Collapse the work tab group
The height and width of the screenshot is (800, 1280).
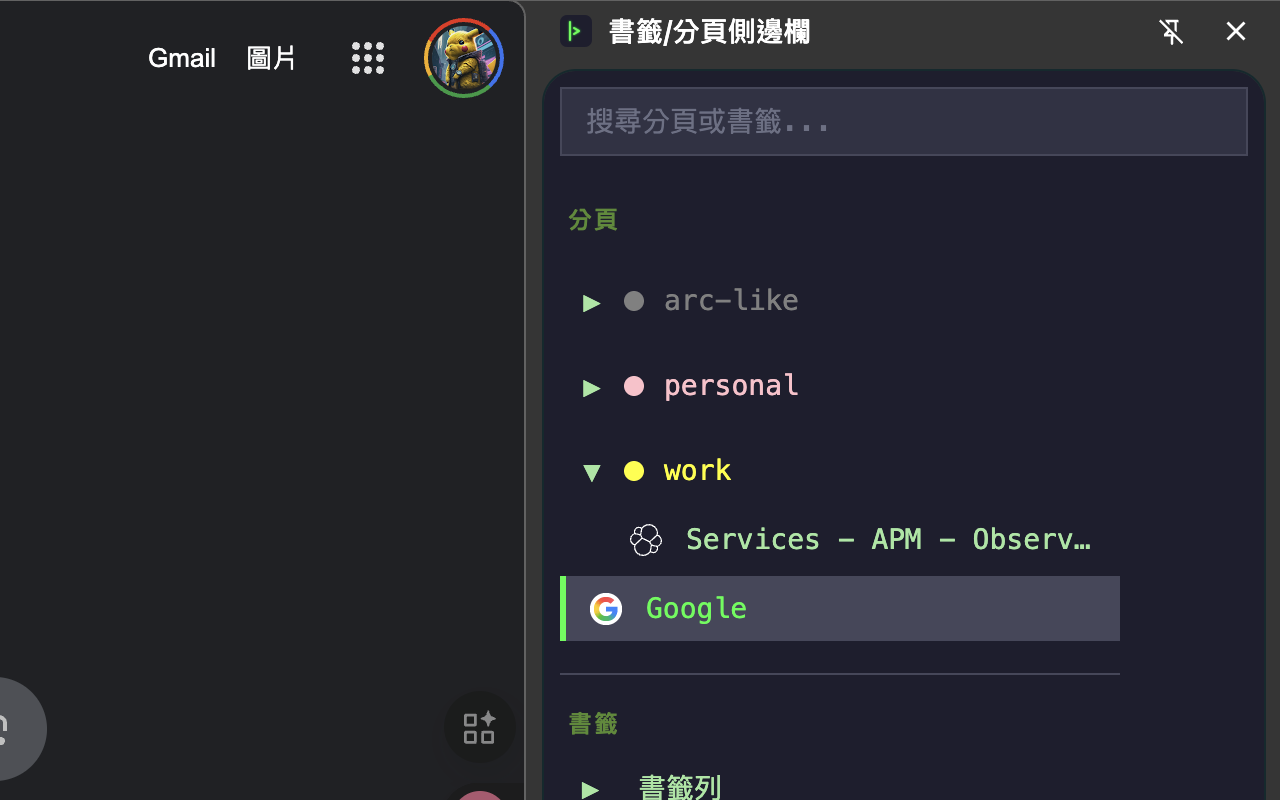coord(592,472)
